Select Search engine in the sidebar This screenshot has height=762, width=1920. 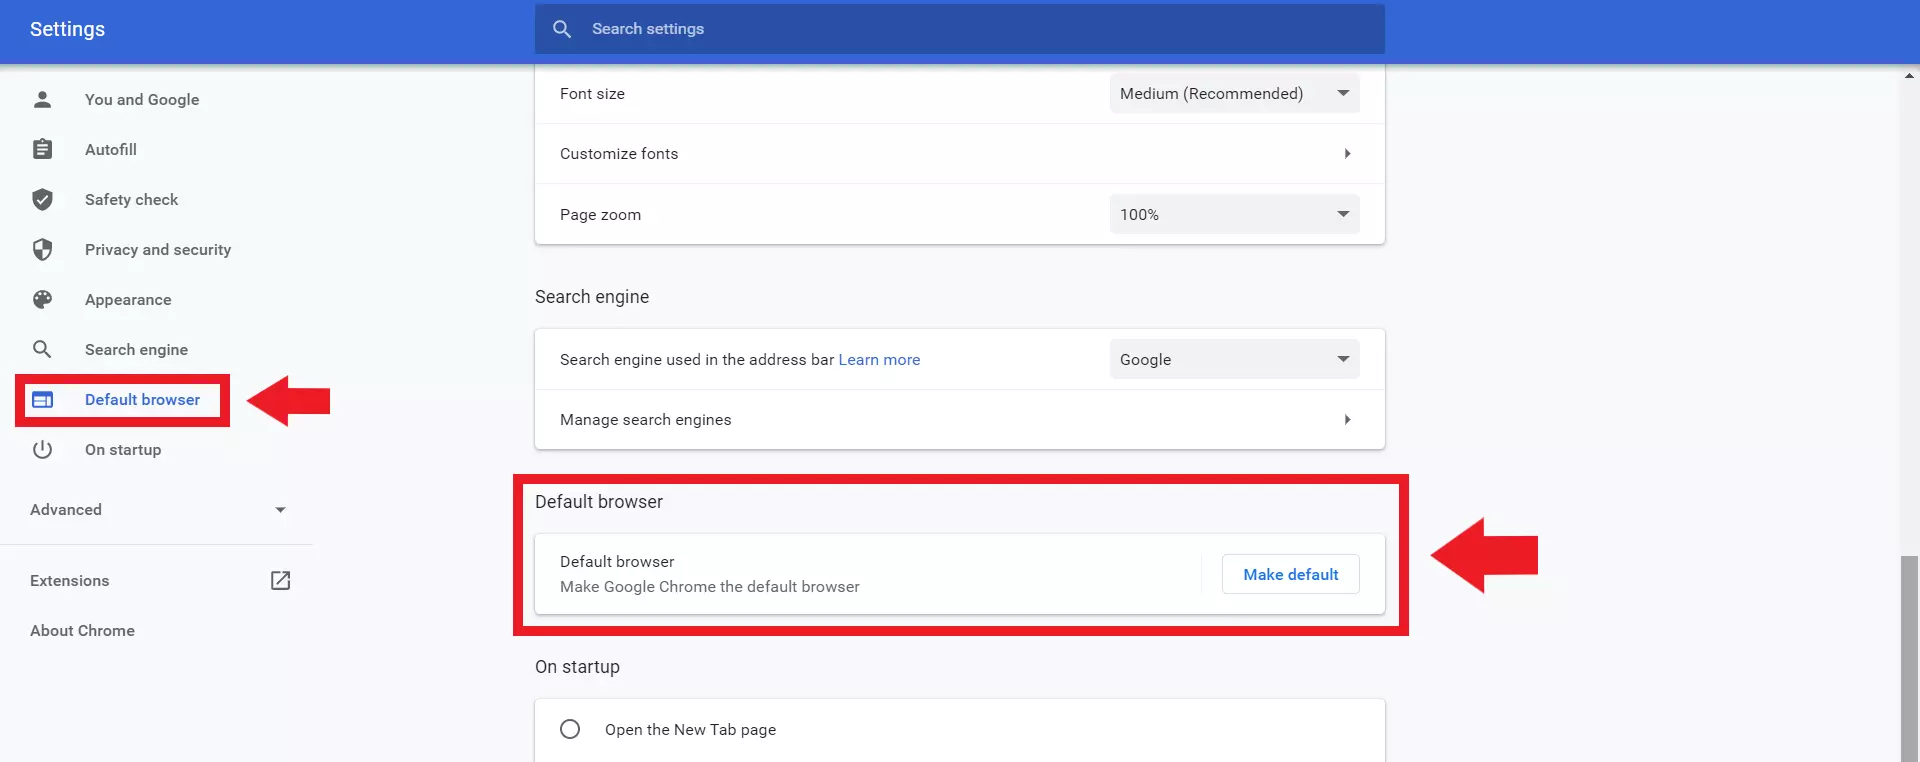coord(136,349)
